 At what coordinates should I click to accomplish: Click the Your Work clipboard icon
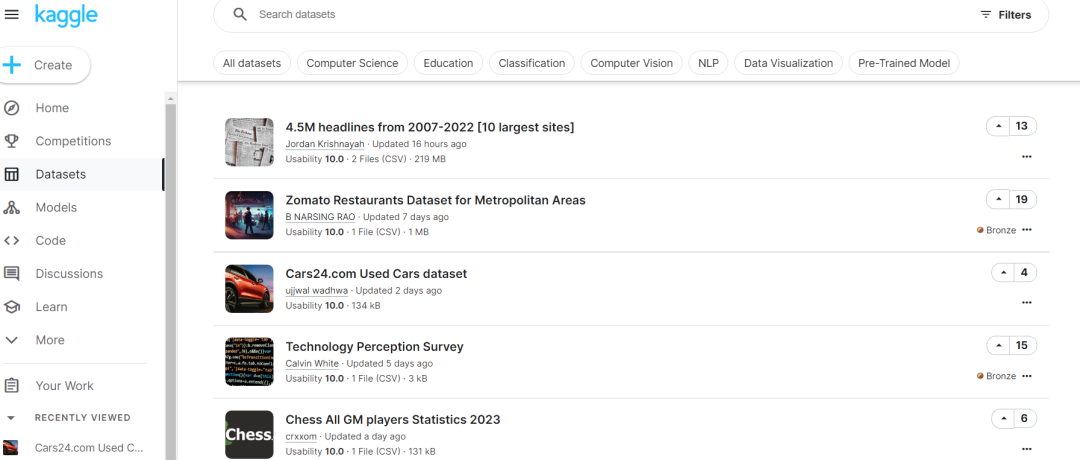point(11,386)
